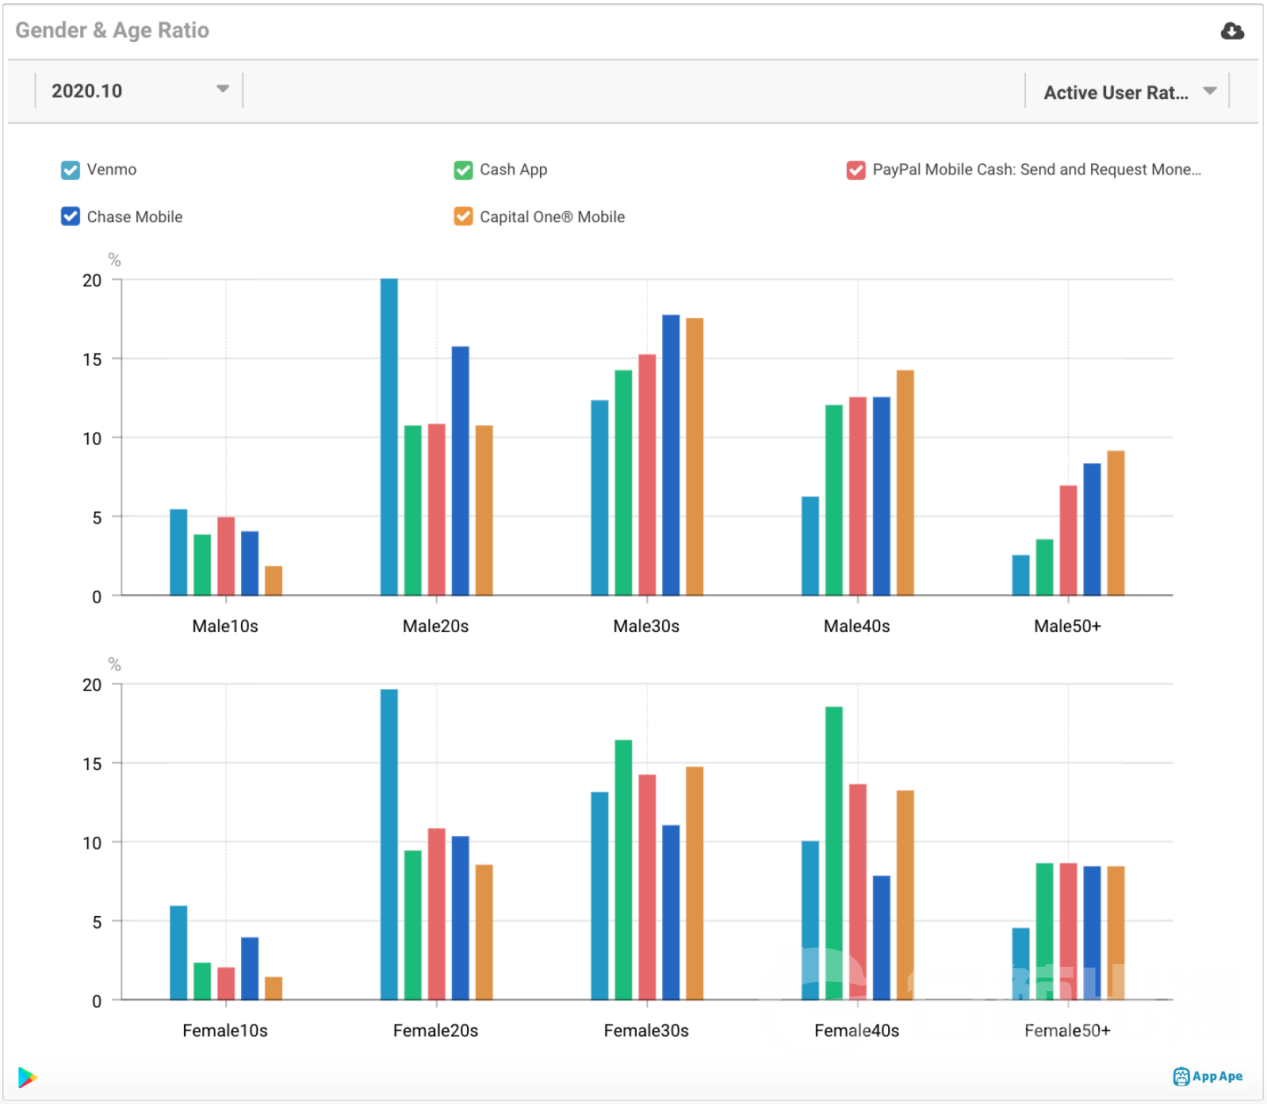Image resolution: width=1267 pixels, height=1104 pixels.
Task: Click the Female10s axis label
Action: pyautogui.click(x=225, y=1030)
